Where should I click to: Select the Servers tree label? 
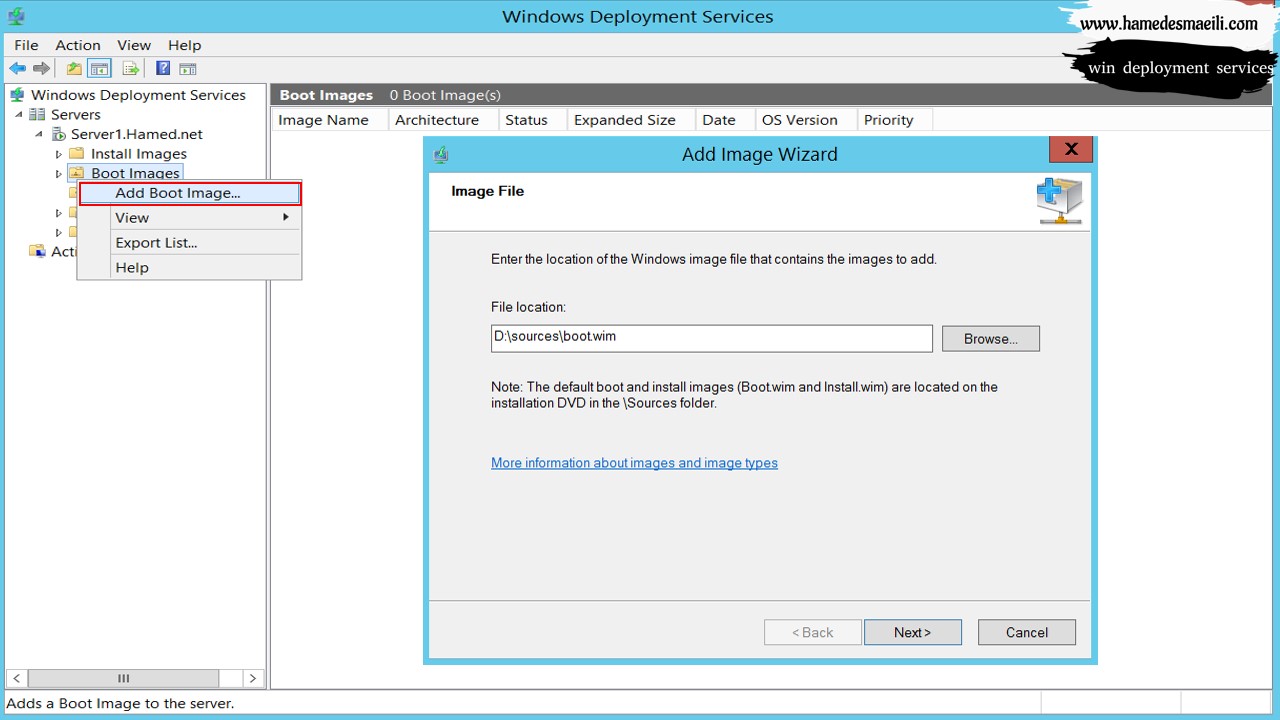pos(76,115)
